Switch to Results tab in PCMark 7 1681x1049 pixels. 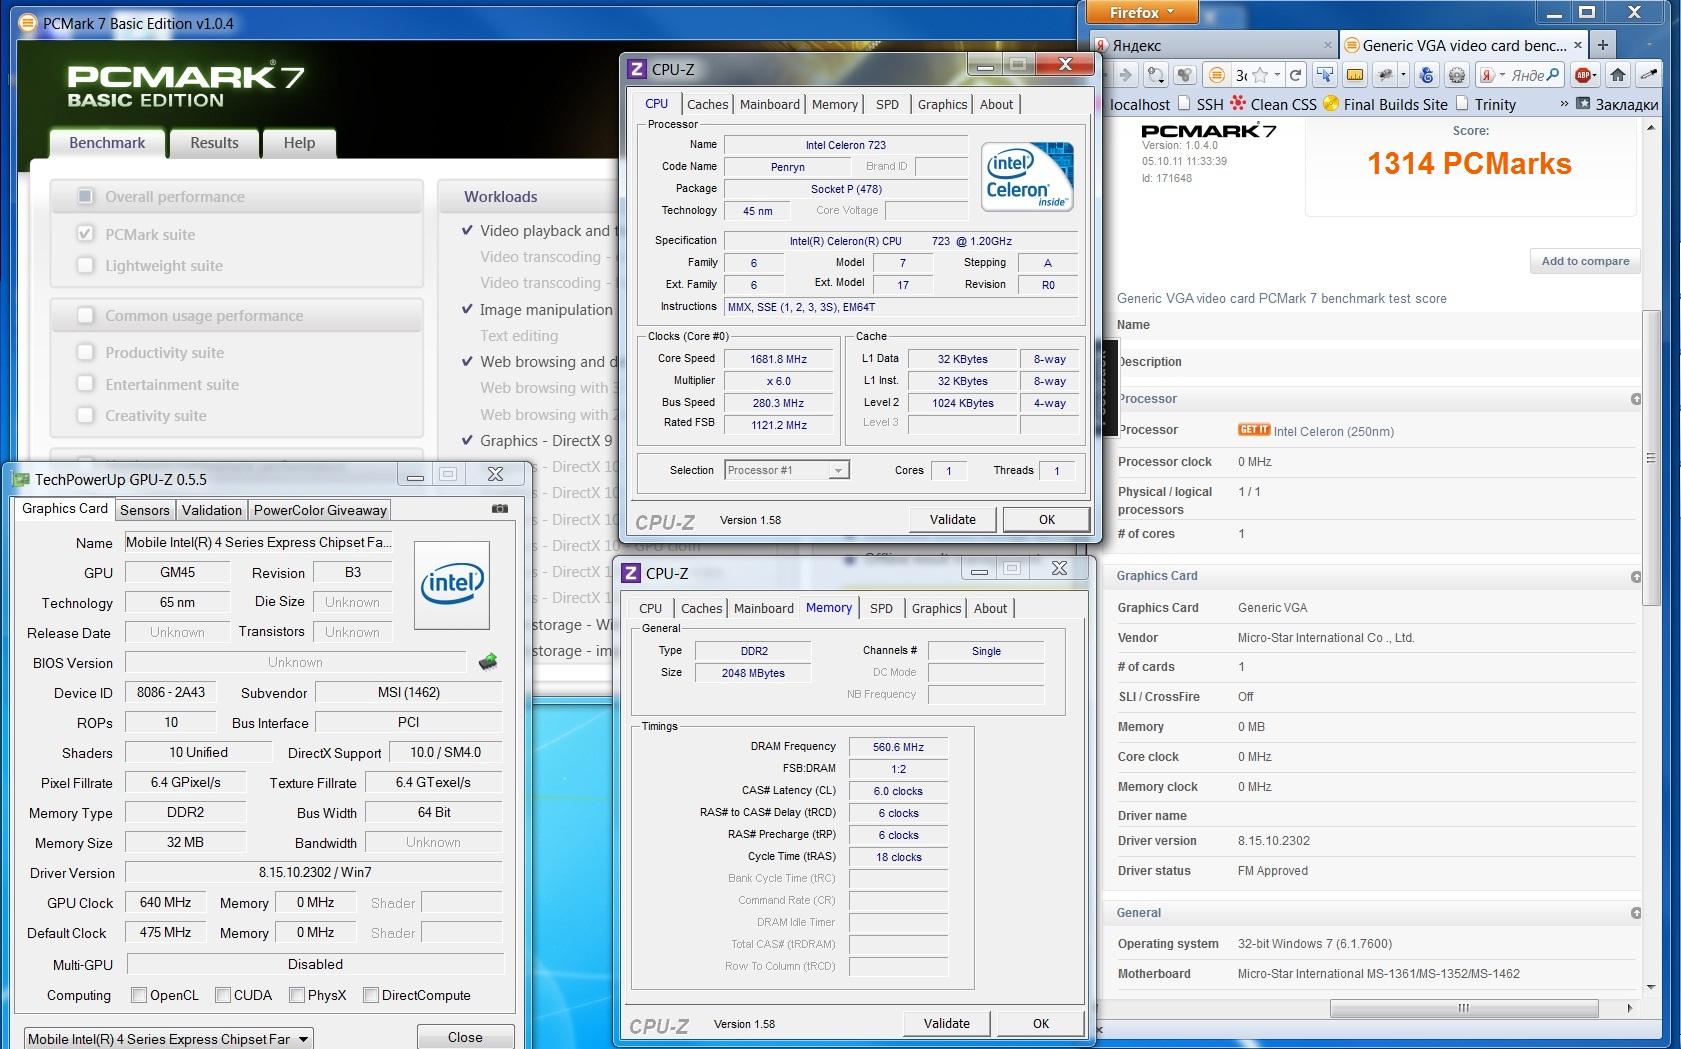coord(214,143)
